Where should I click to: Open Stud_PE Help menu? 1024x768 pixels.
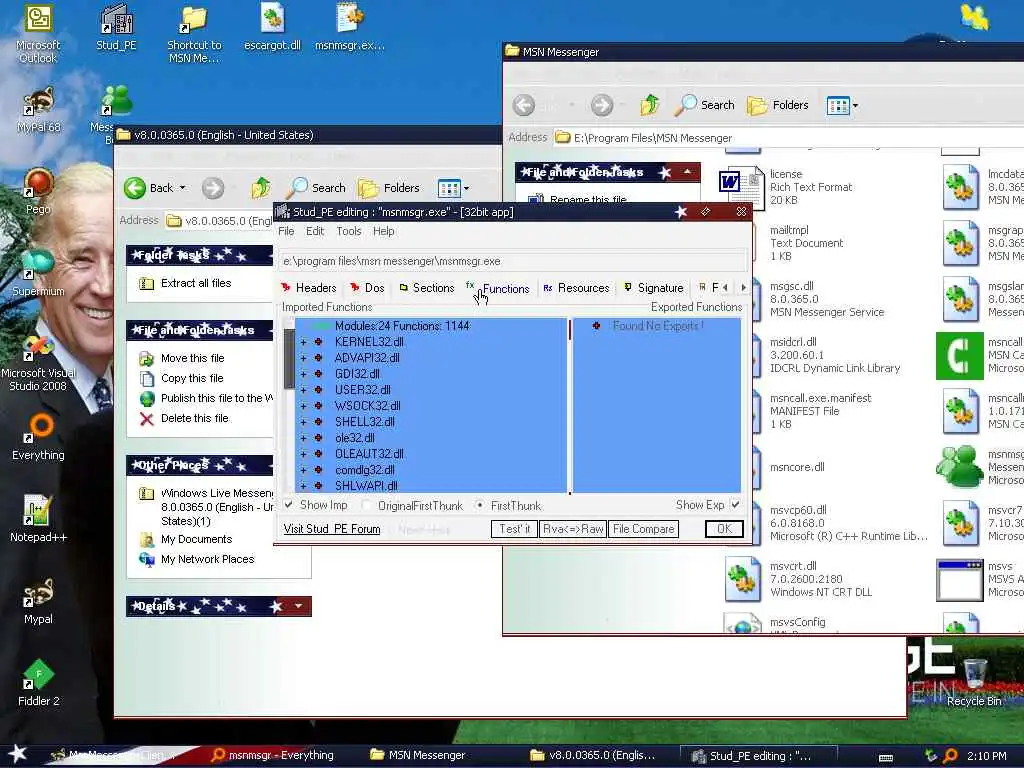click(383, 231)
